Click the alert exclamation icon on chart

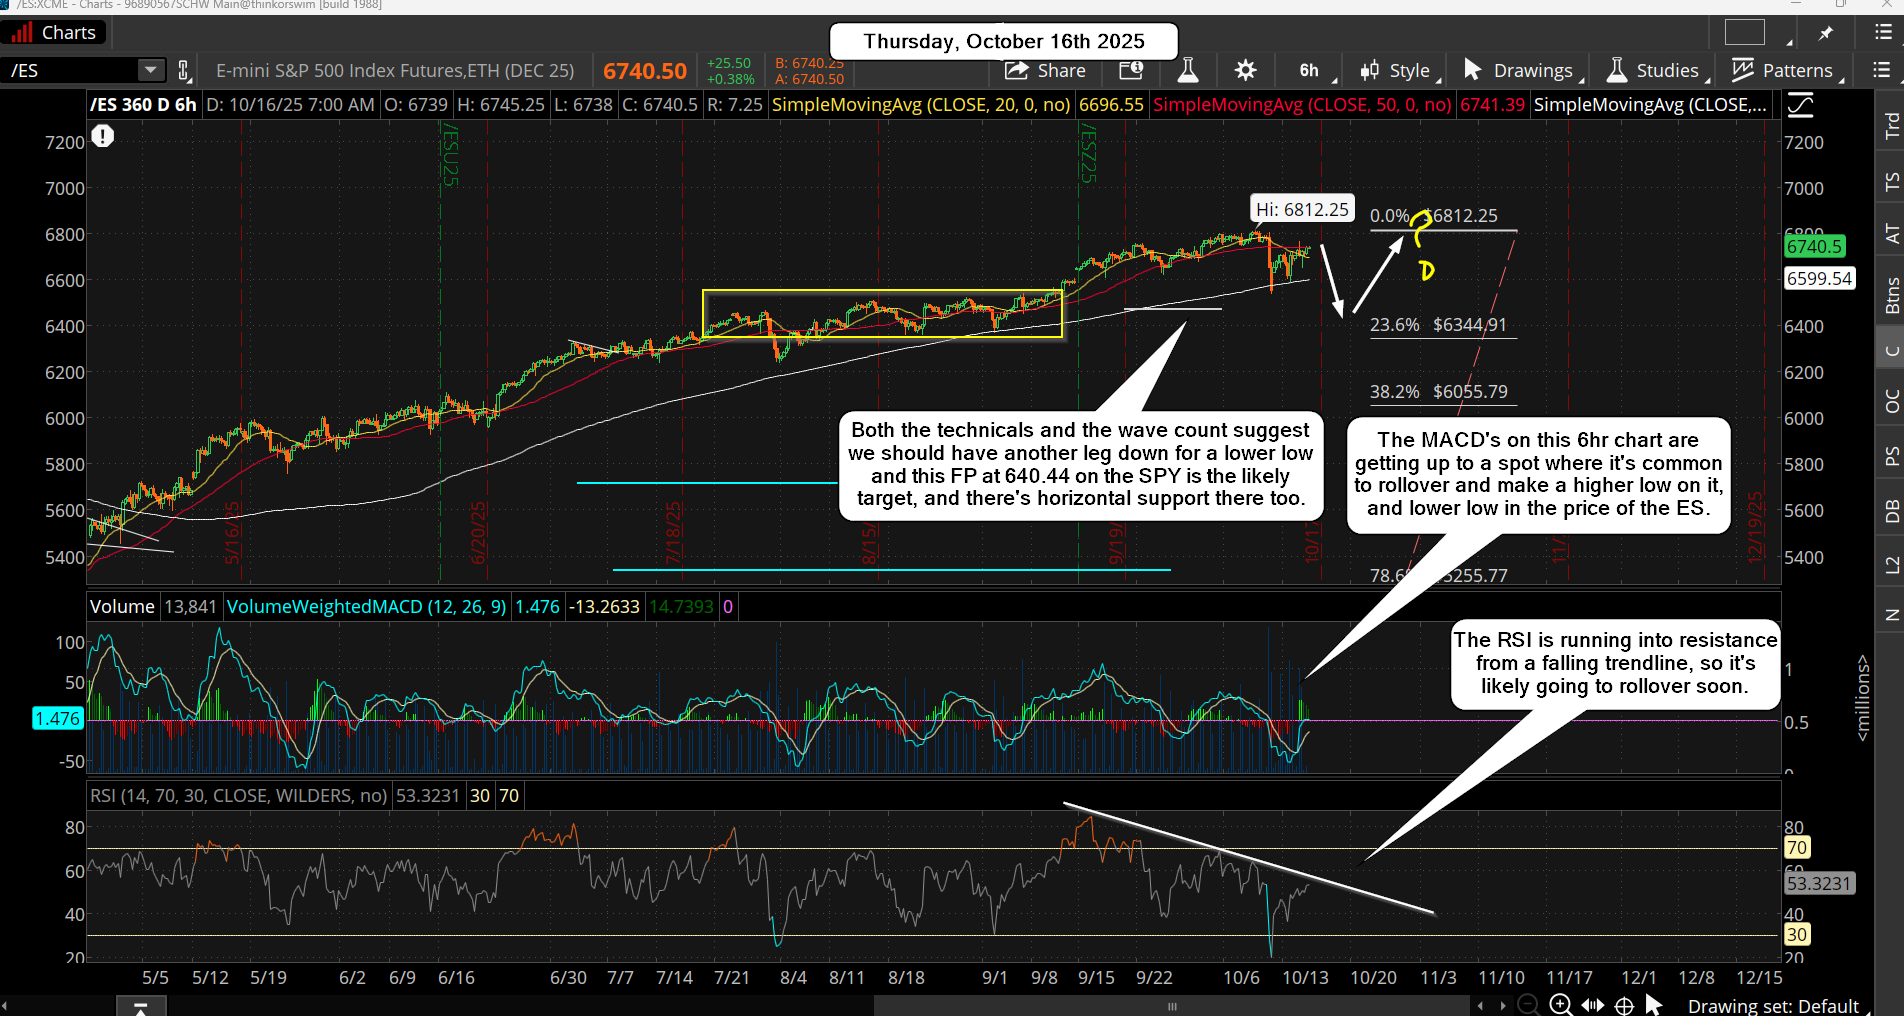pyautogui.click(x=103, y=136)
